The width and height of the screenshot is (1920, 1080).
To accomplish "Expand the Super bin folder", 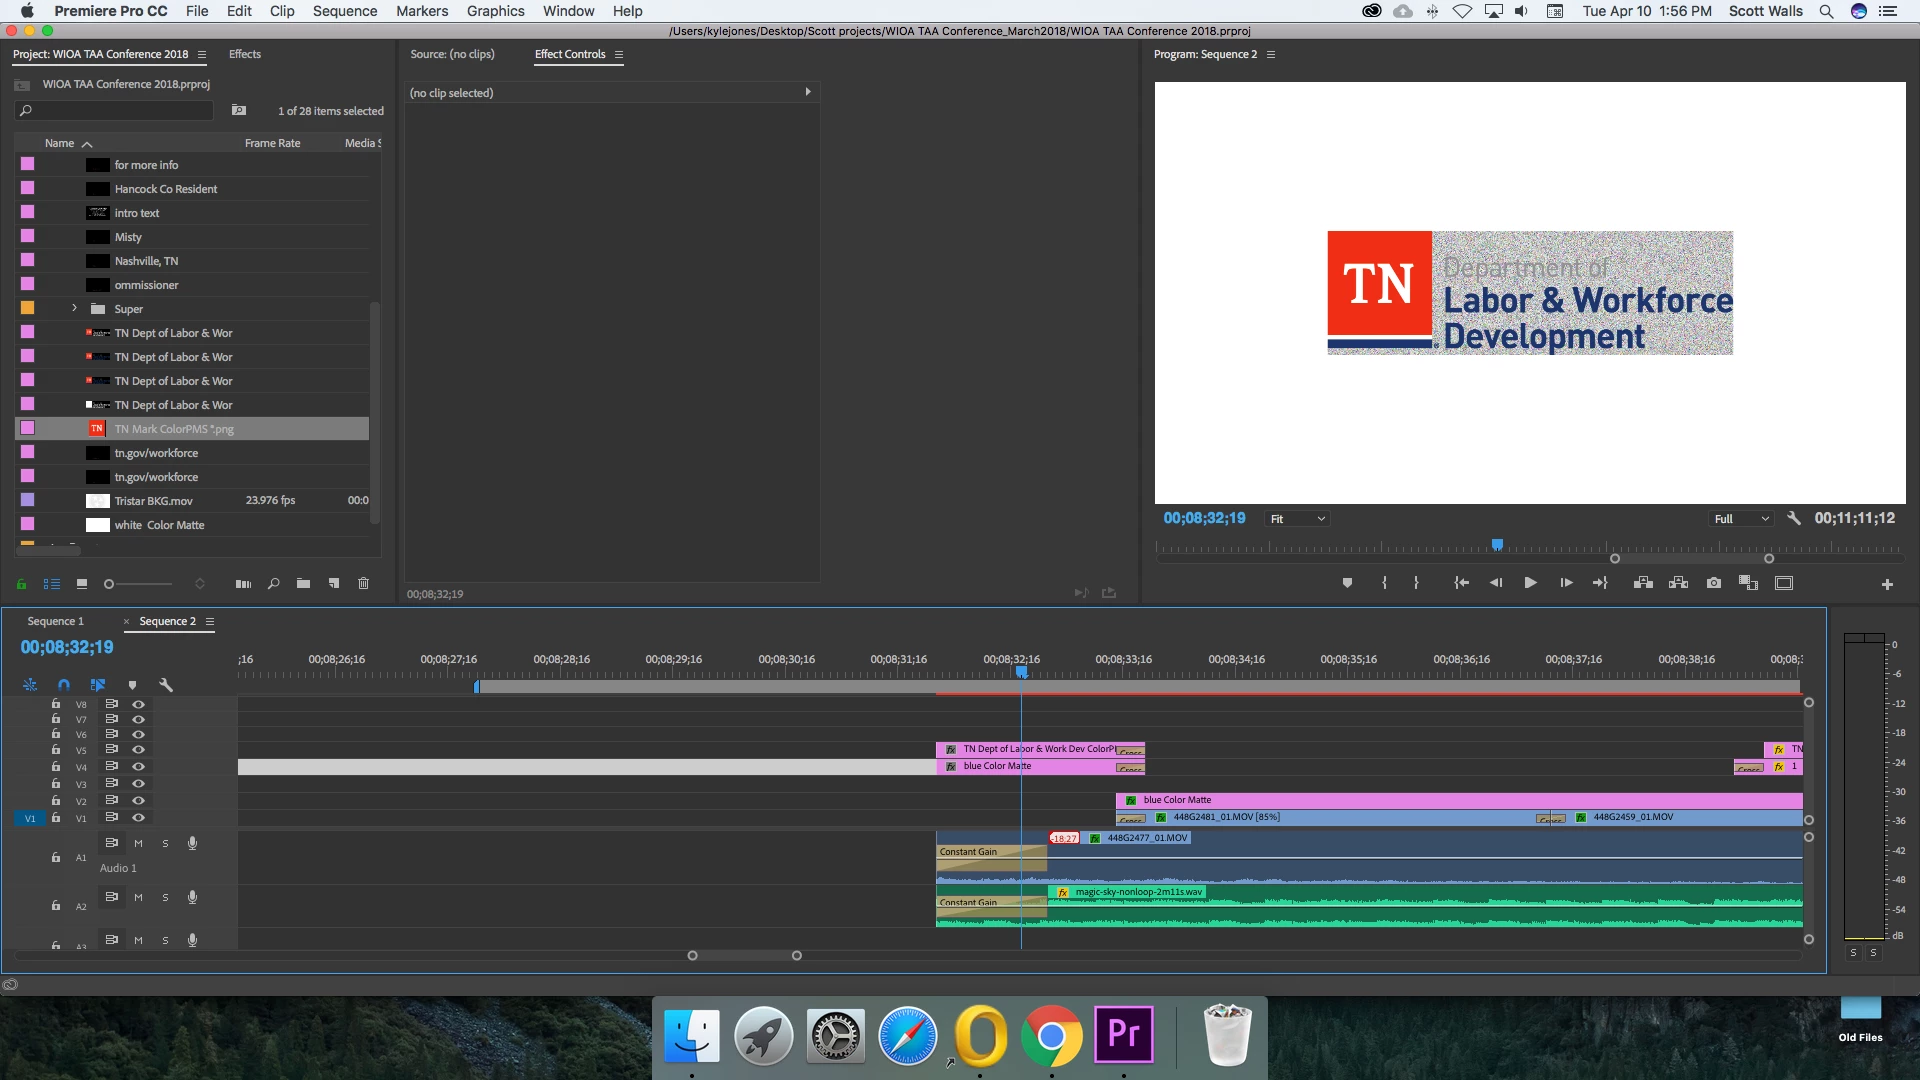I will 74,308.
